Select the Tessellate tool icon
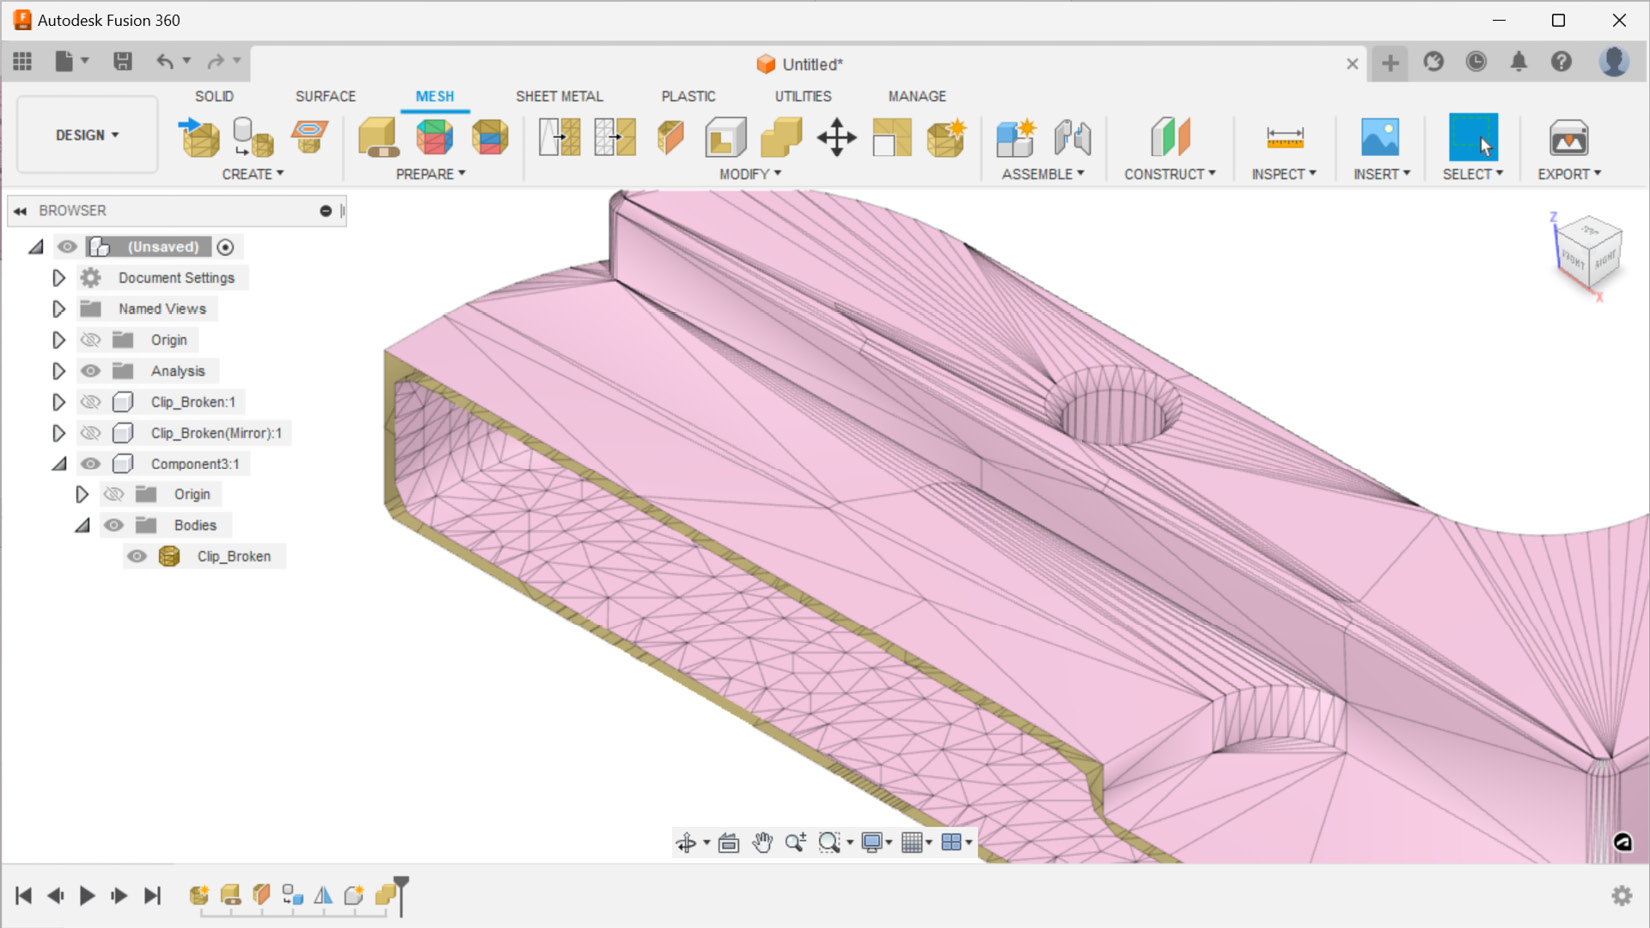1650x928 pixels. tap(253, 137)
